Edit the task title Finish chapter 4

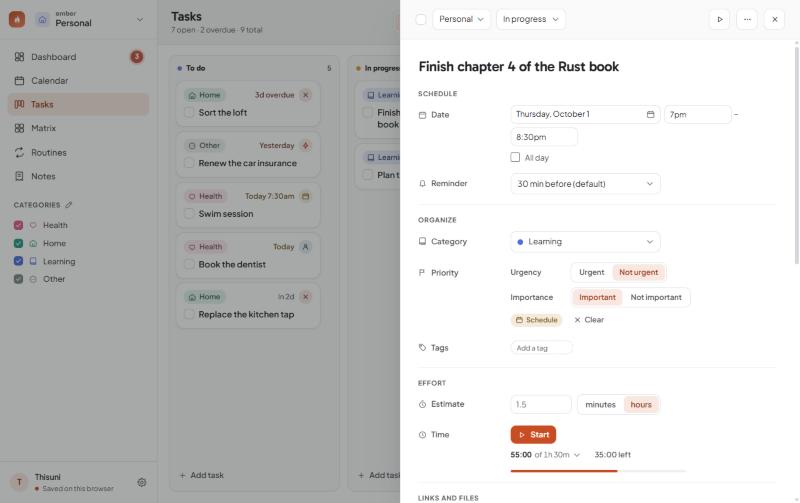click(x=518, y=66)
